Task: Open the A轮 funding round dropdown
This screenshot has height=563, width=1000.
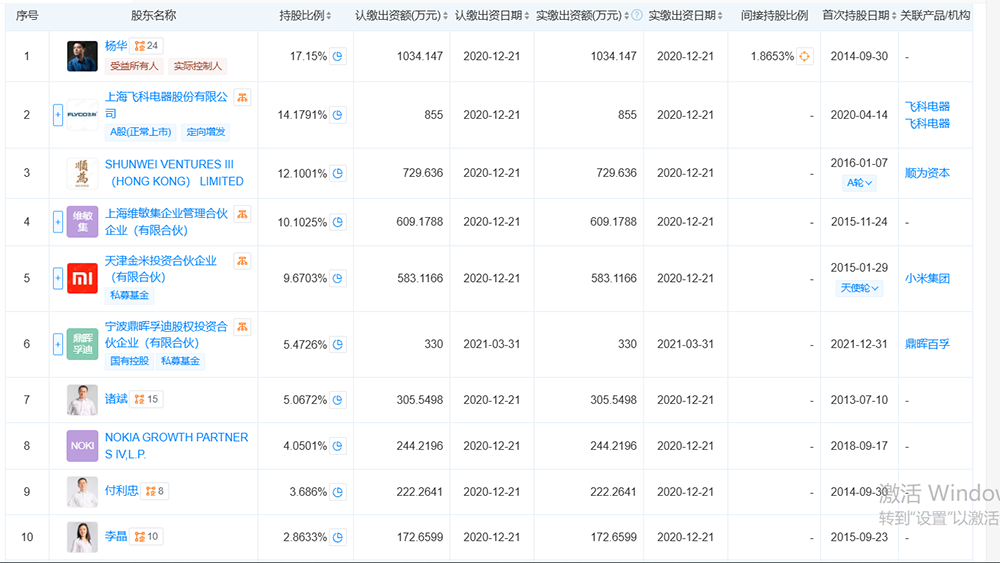Action: coord(860,183)
